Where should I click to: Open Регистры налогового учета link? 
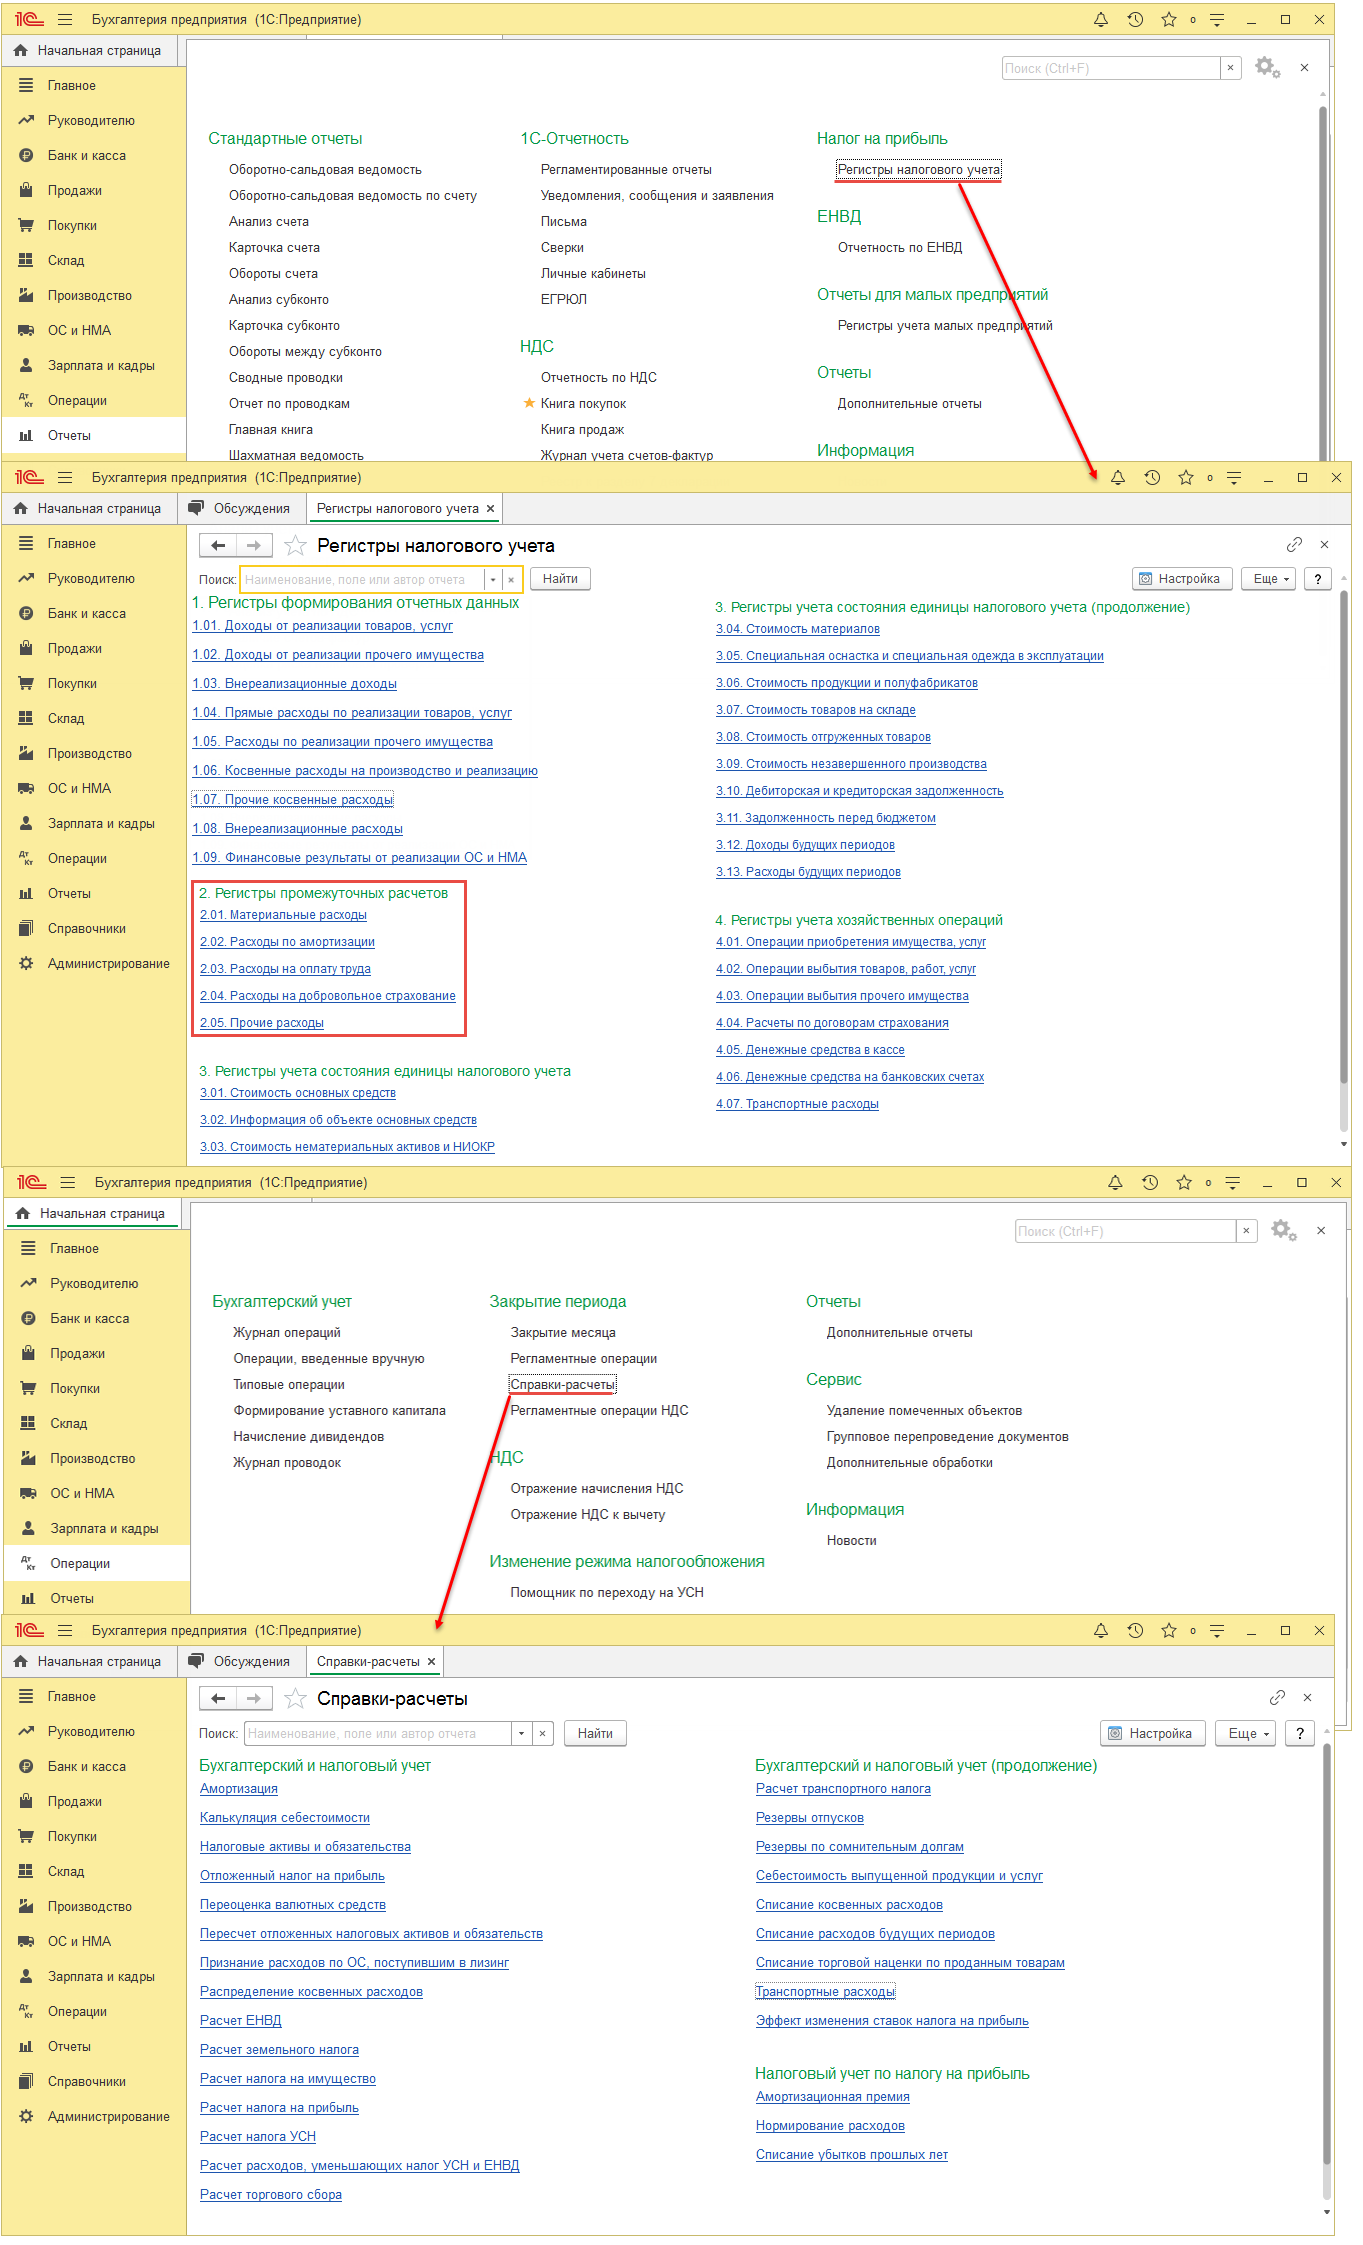coord(919,170)
